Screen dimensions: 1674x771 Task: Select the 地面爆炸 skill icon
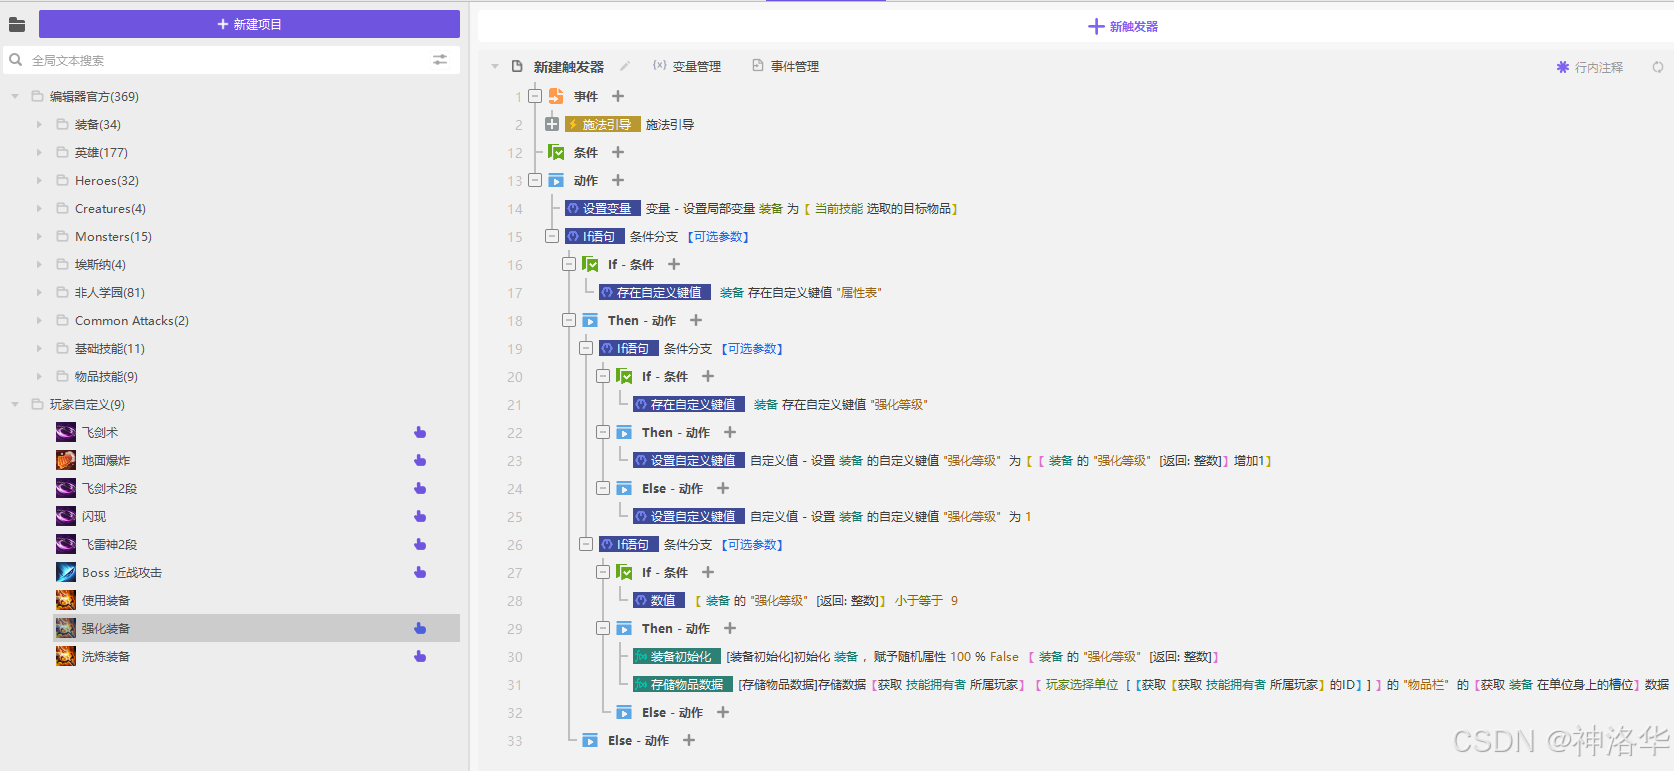[66, 460]
